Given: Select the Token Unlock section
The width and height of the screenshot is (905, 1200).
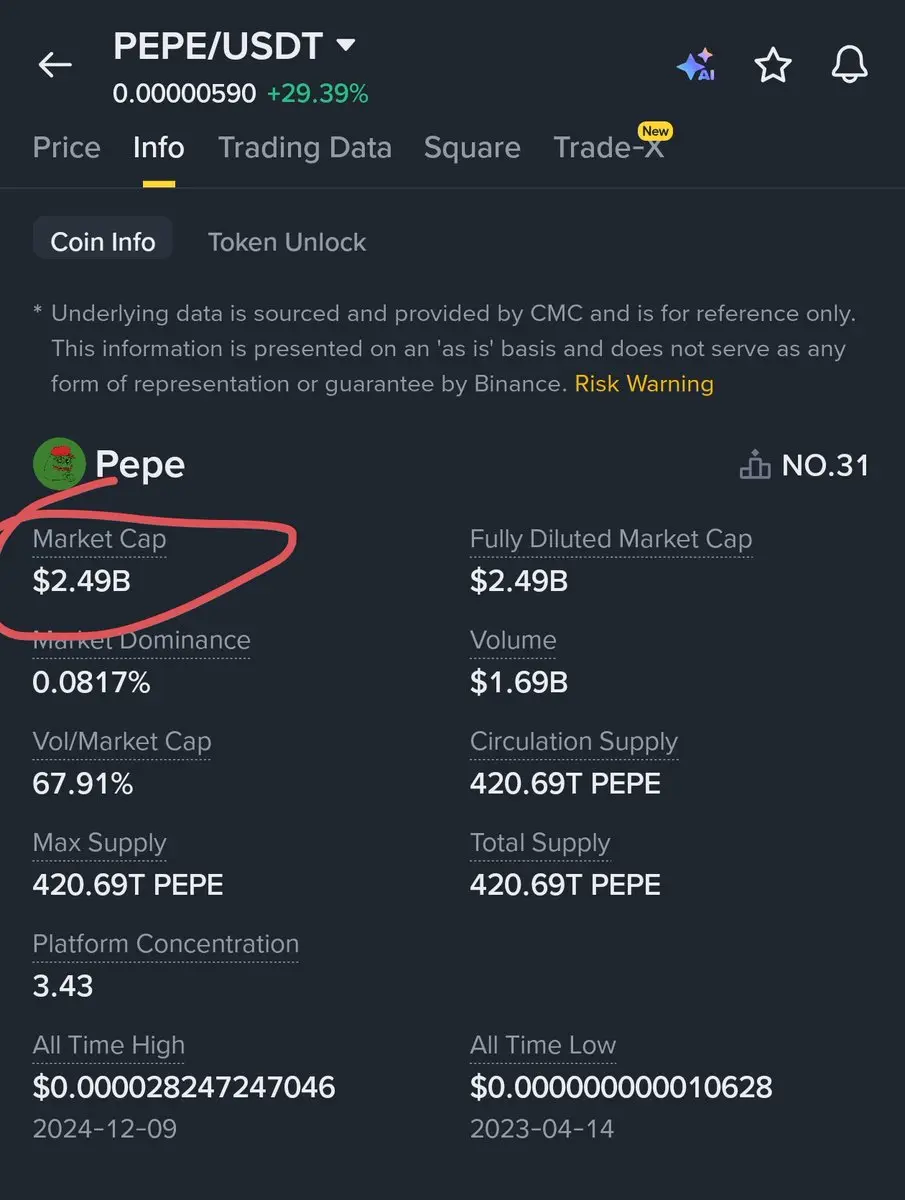Looking at the screenshot, I should coord(287,242).
